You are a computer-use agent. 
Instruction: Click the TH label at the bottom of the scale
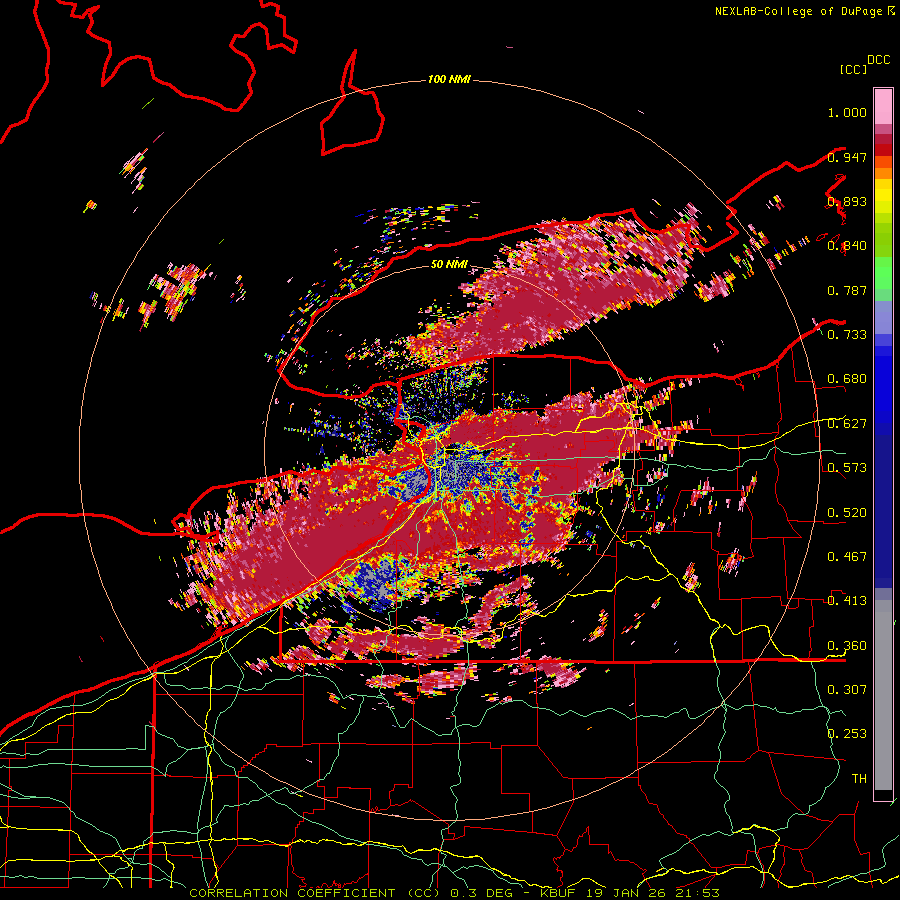coord(859,779)
